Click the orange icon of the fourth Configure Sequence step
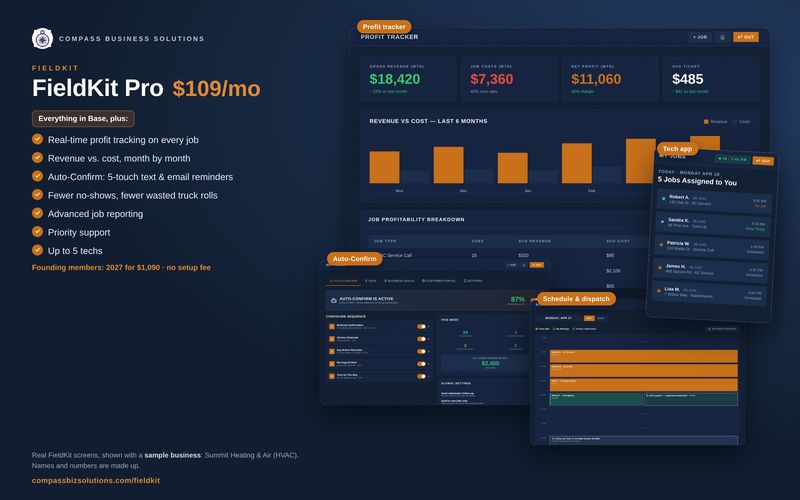 click(x=332, y=364)
